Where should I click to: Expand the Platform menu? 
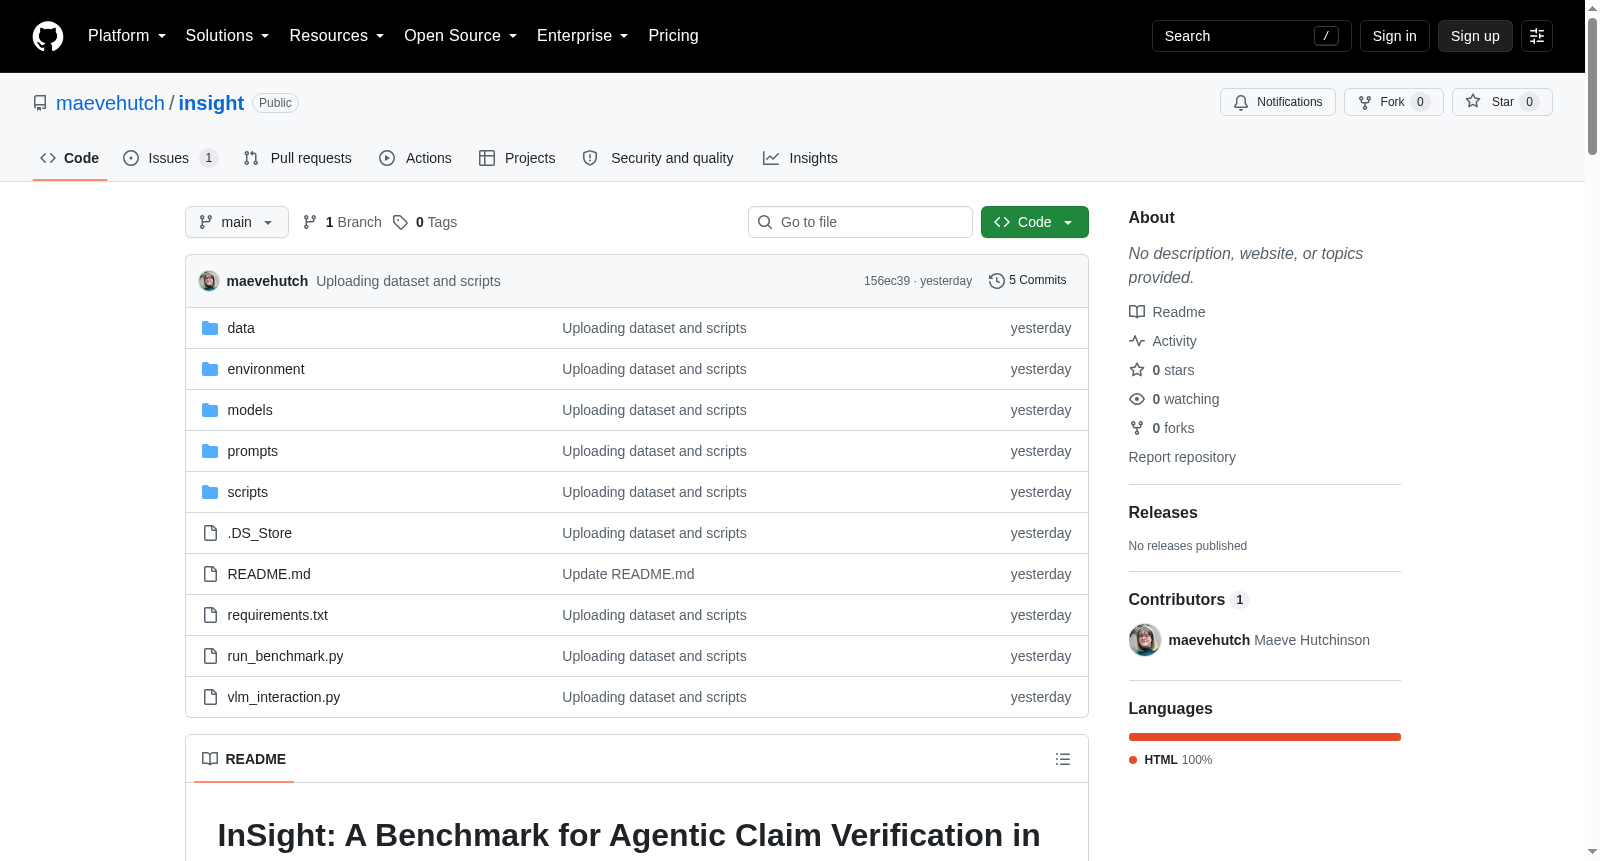(x=127, y=36)
